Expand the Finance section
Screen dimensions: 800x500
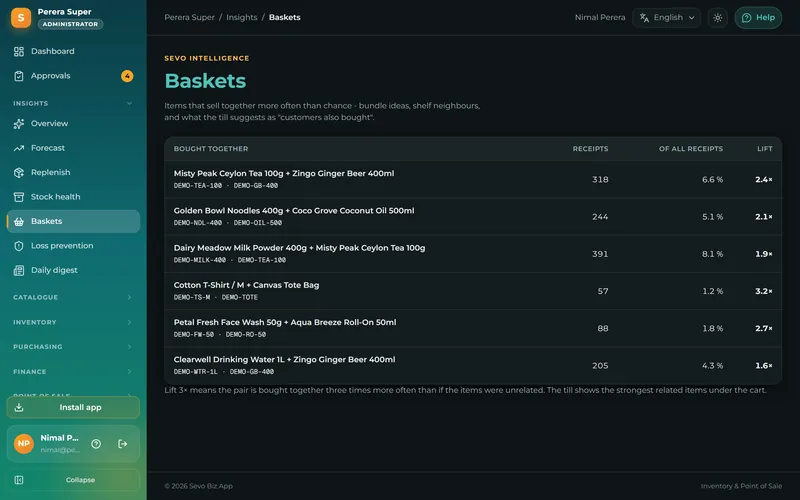click(x=73, y=371)
